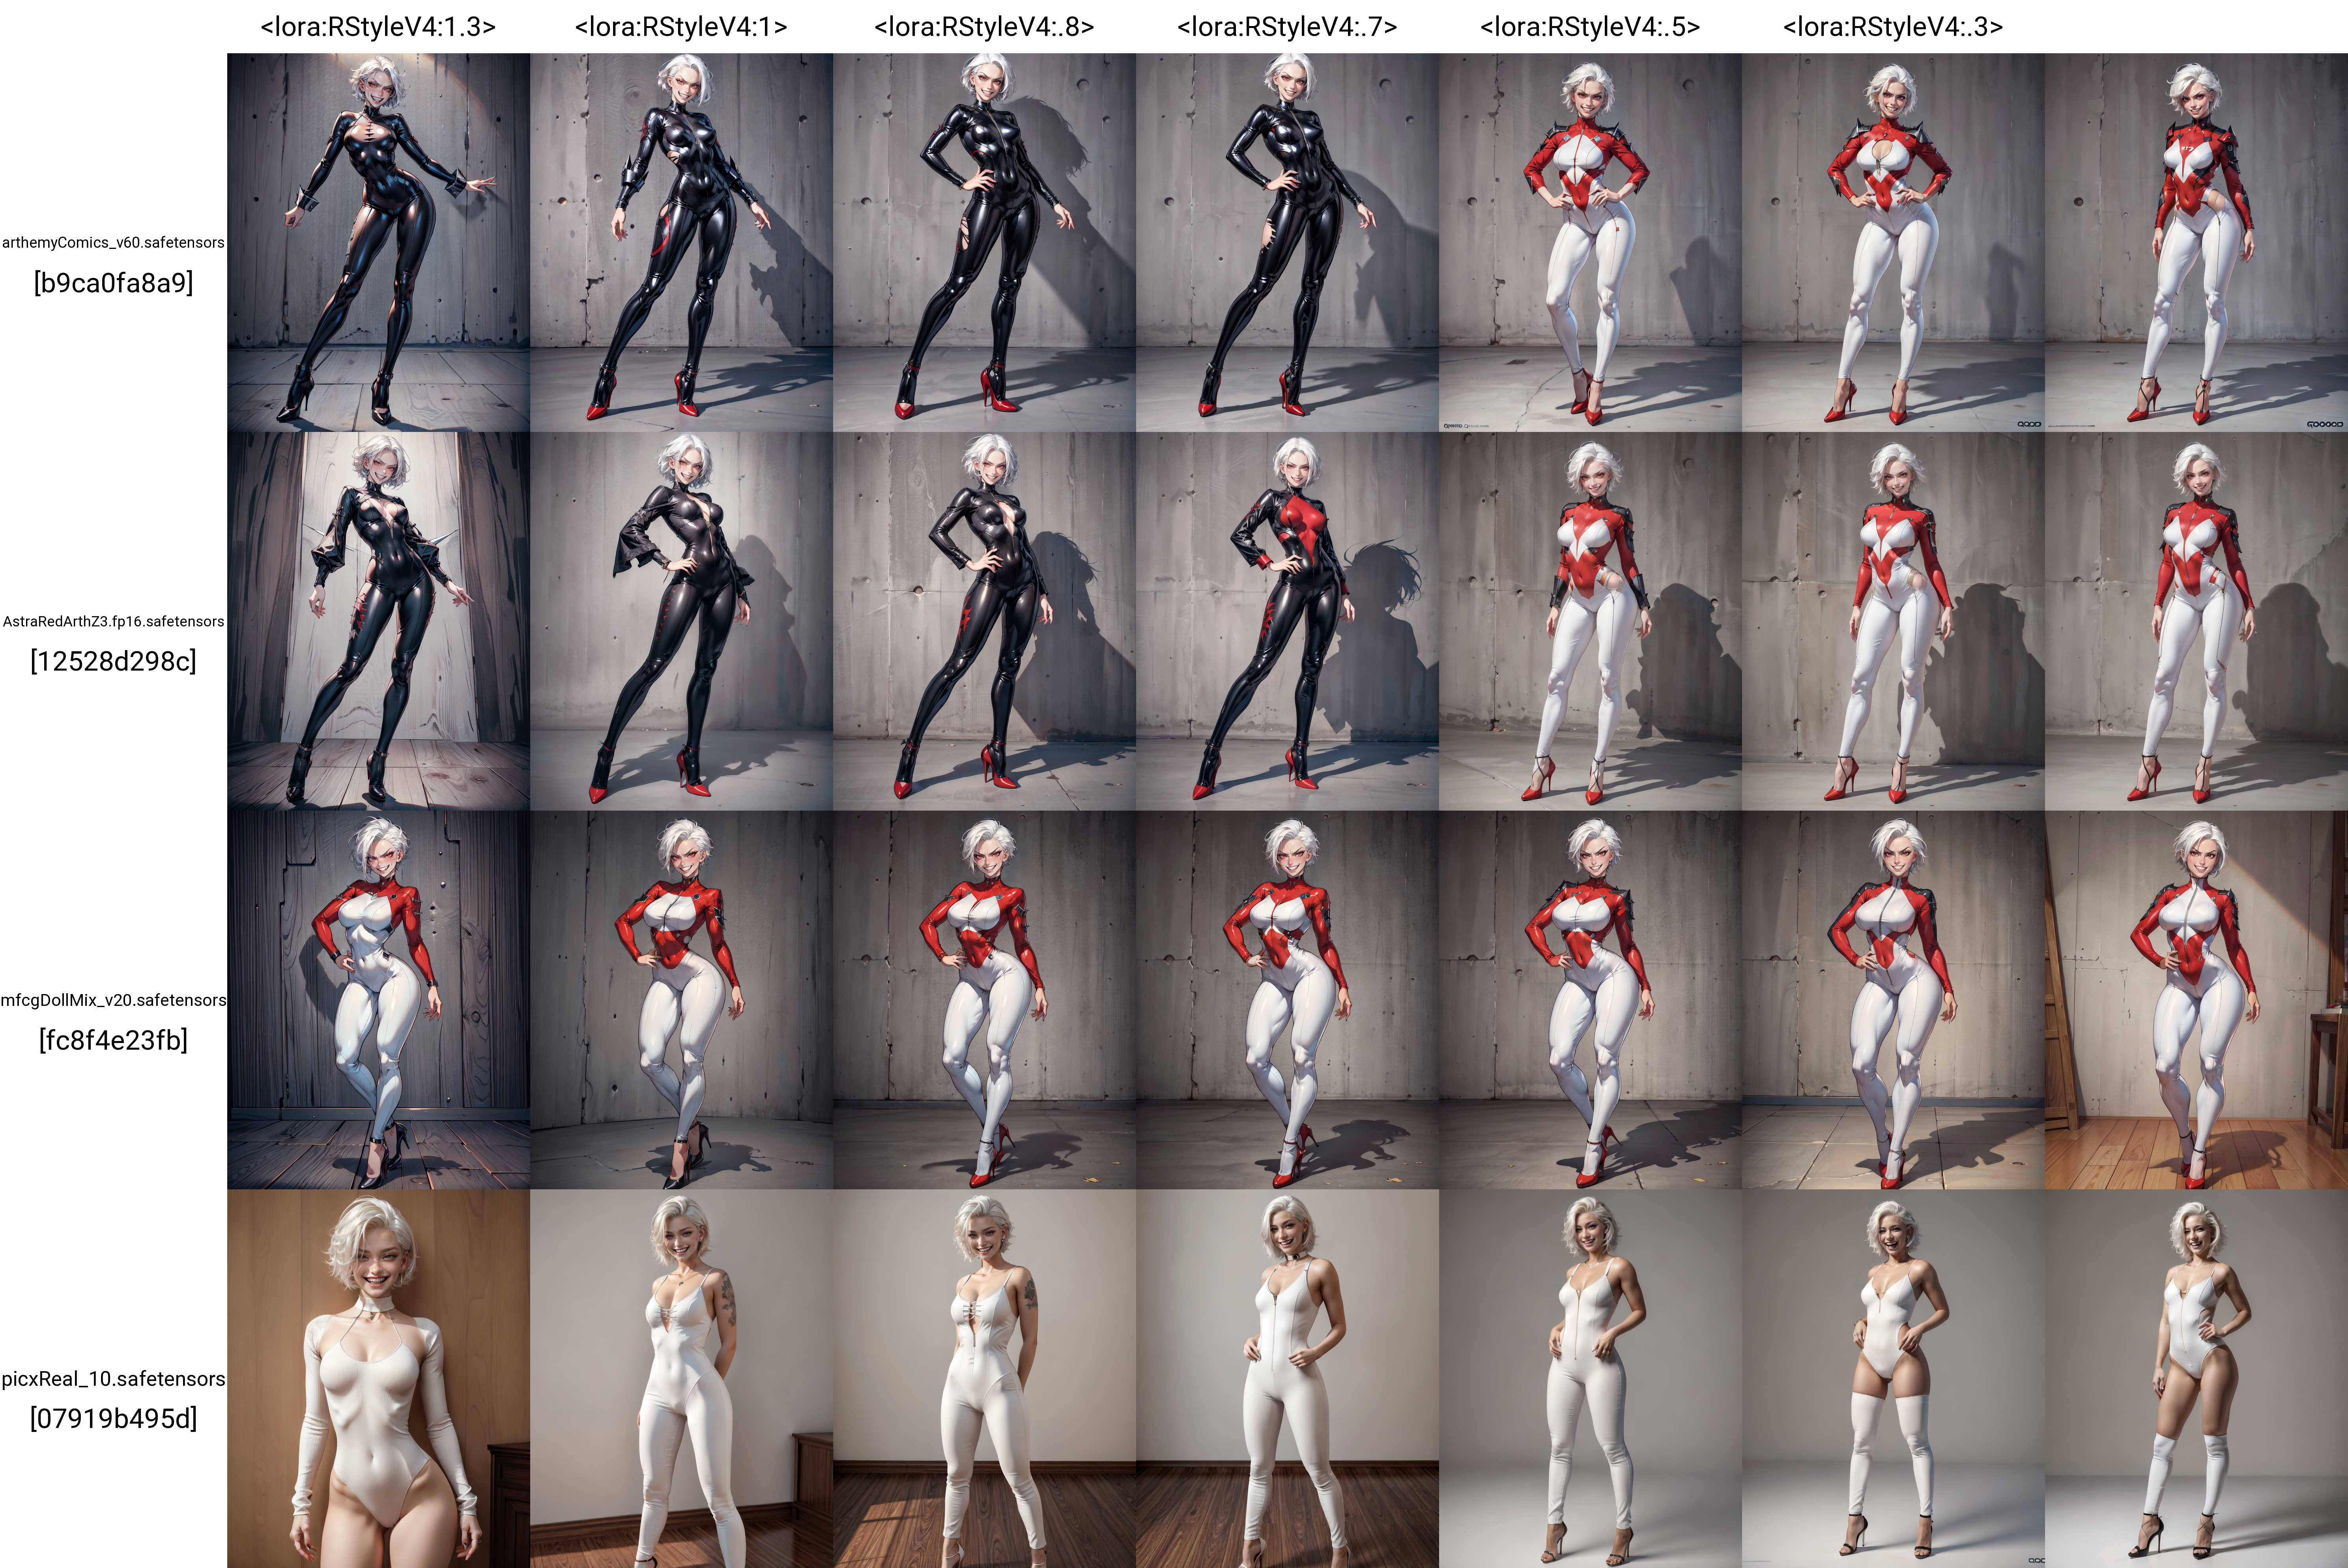The image size is (2348, 1568).
Task: Select the AstraRedArthZ3.fp16.safetensors row label
Action: pyautogui.click(x=113, y=621)
